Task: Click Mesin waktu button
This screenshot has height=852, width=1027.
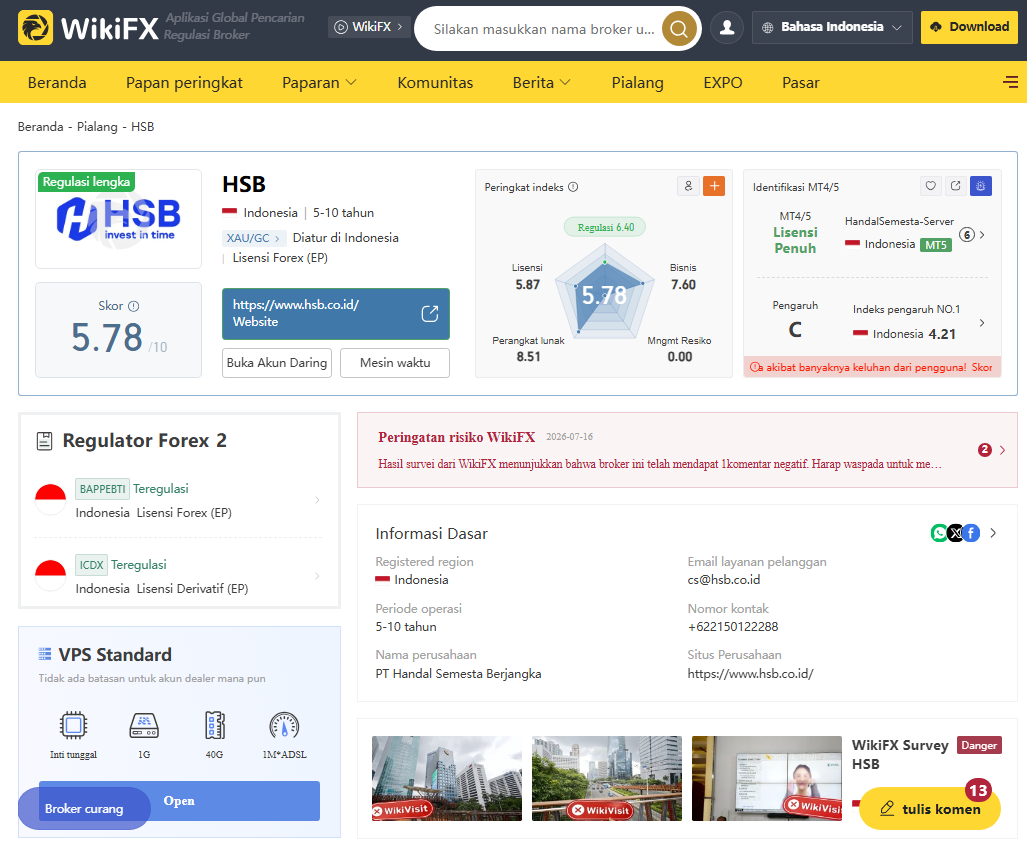Action: tap(395, 363)
